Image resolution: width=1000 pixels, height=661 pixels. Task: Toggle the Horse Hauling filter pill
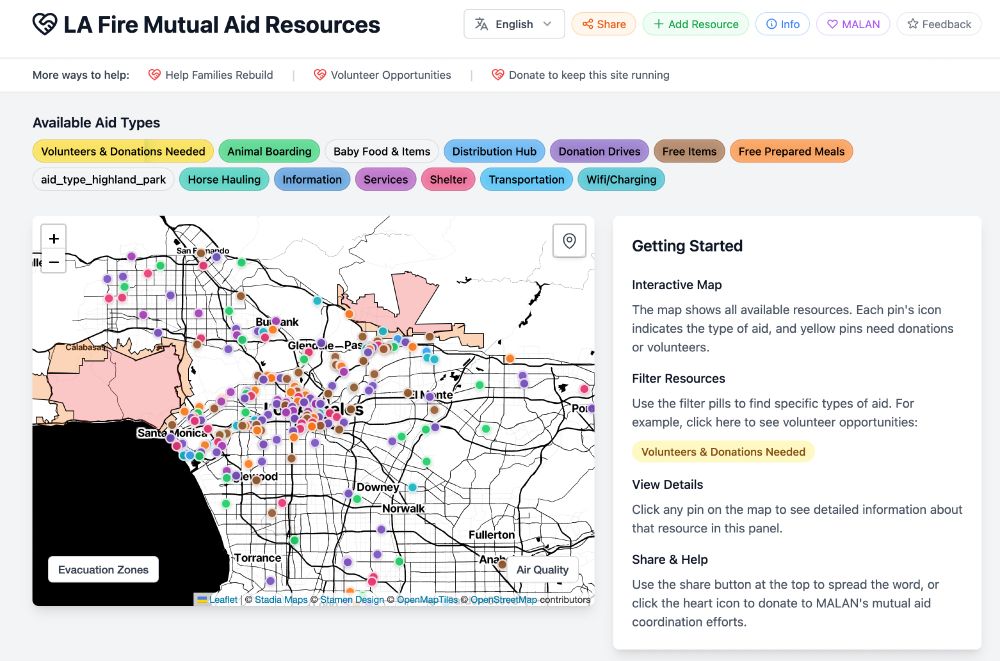pyautogui.click(x=224, y=179)
